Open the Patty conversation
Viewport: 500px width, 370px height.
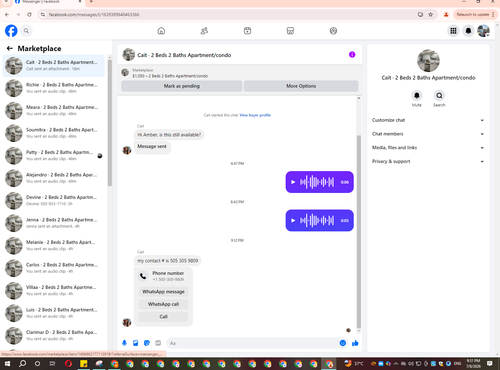[54, 156]
